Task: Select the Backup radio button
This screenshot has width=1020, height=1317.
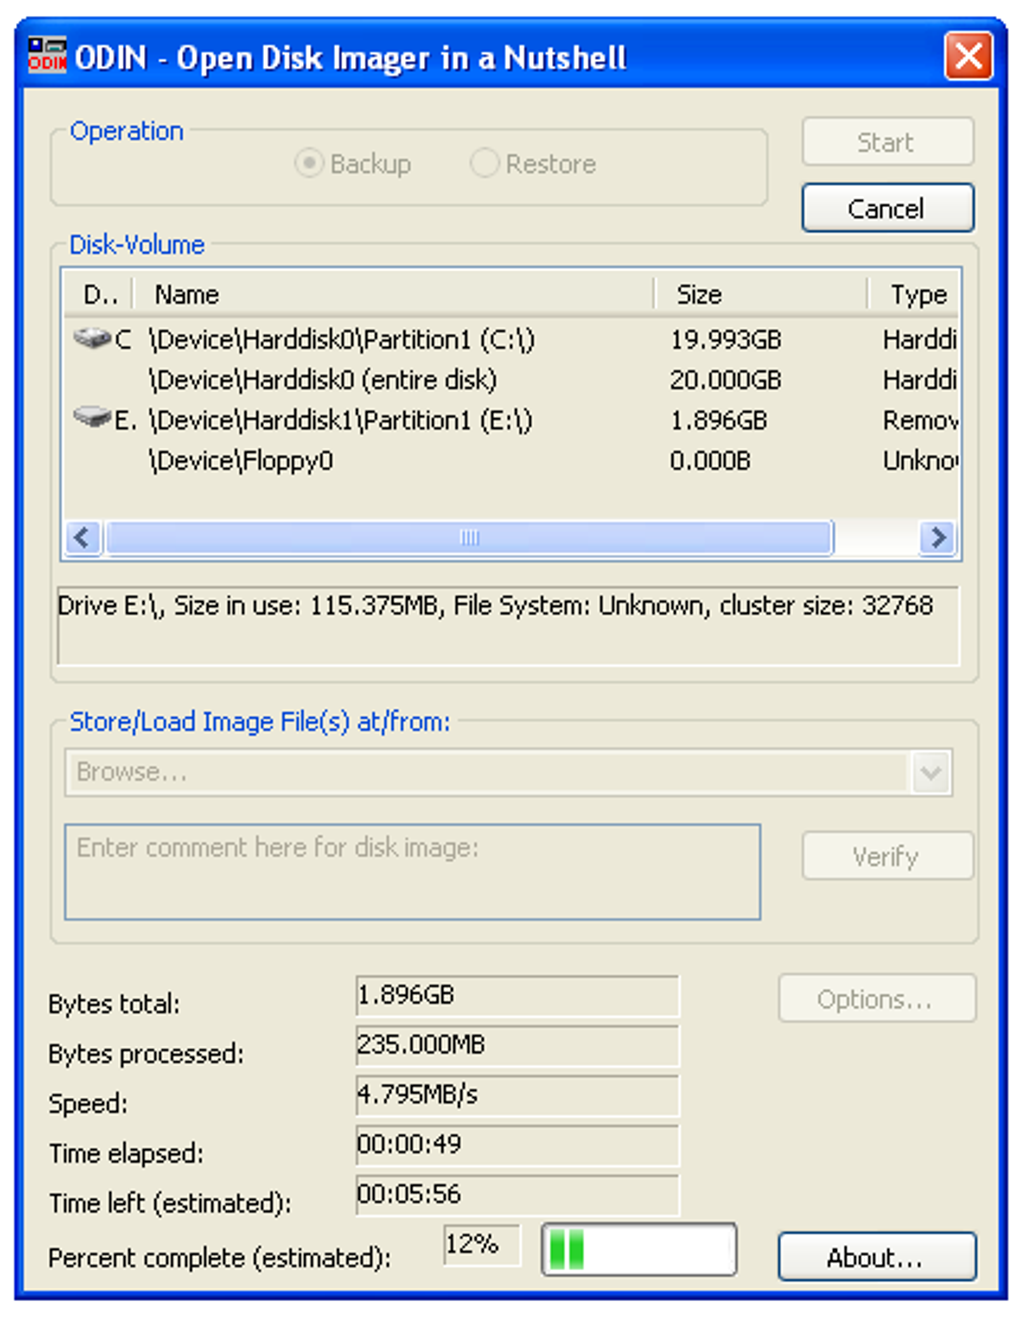Action: (x=309, y=163)
